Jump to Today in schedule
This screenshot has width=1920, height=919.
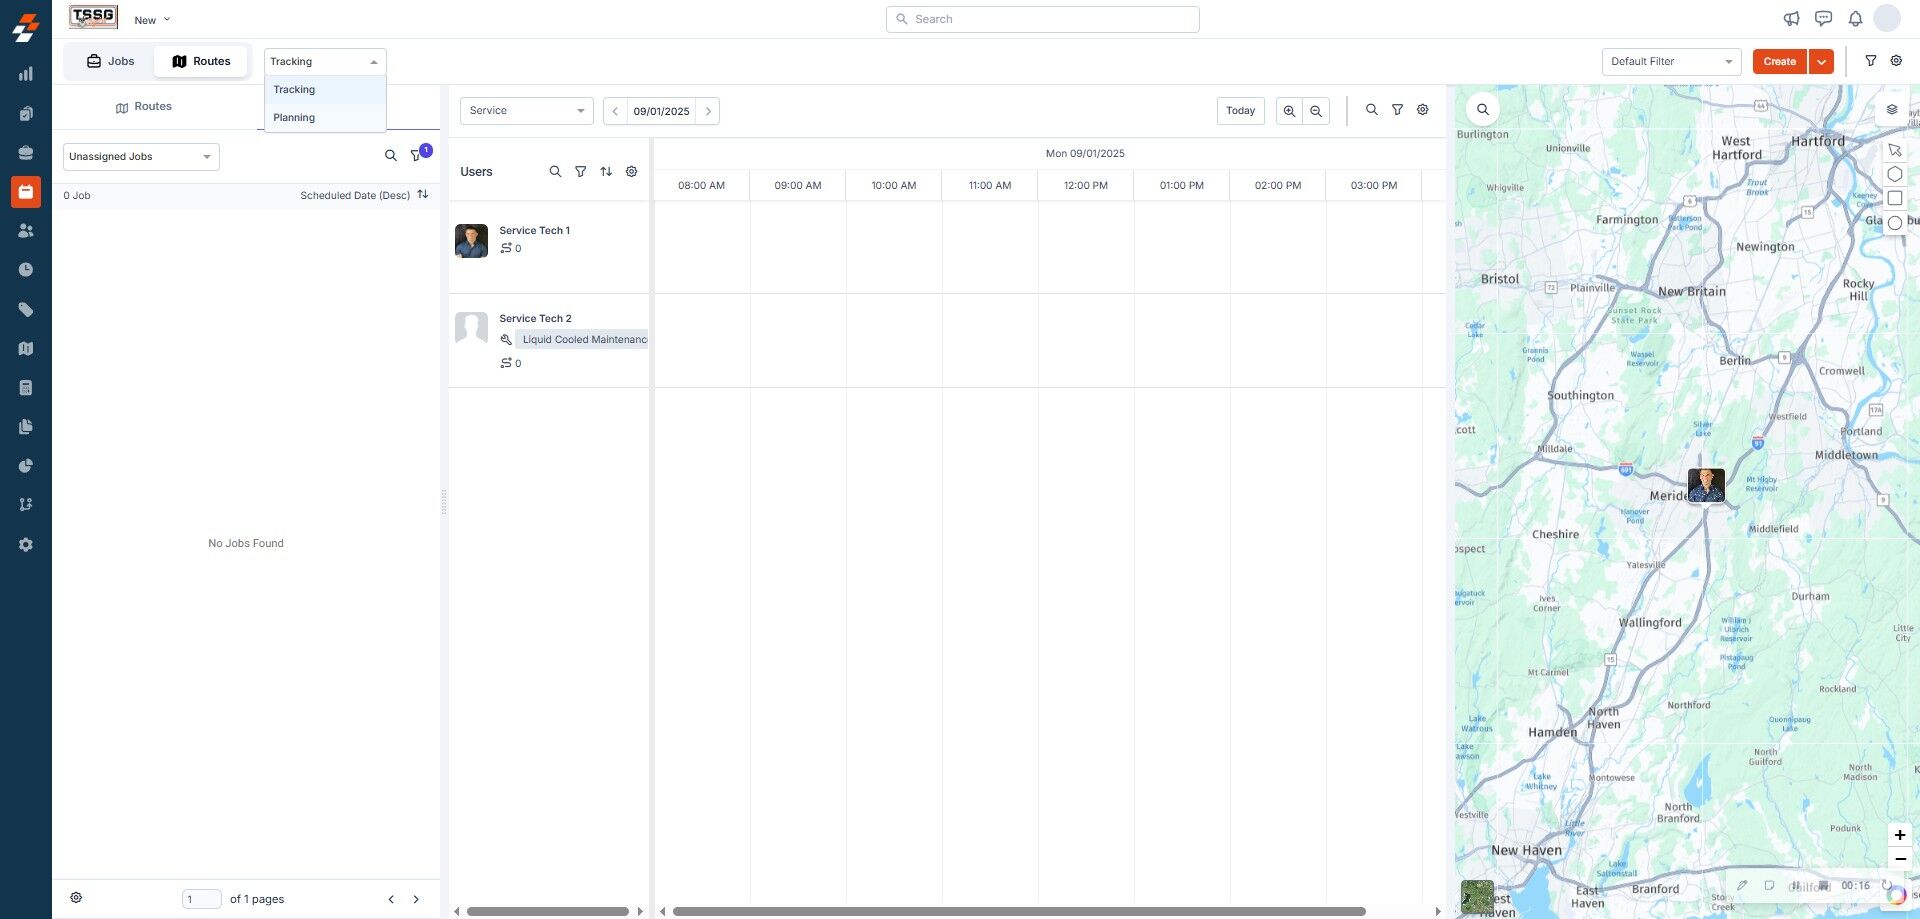pos(1240,111)
